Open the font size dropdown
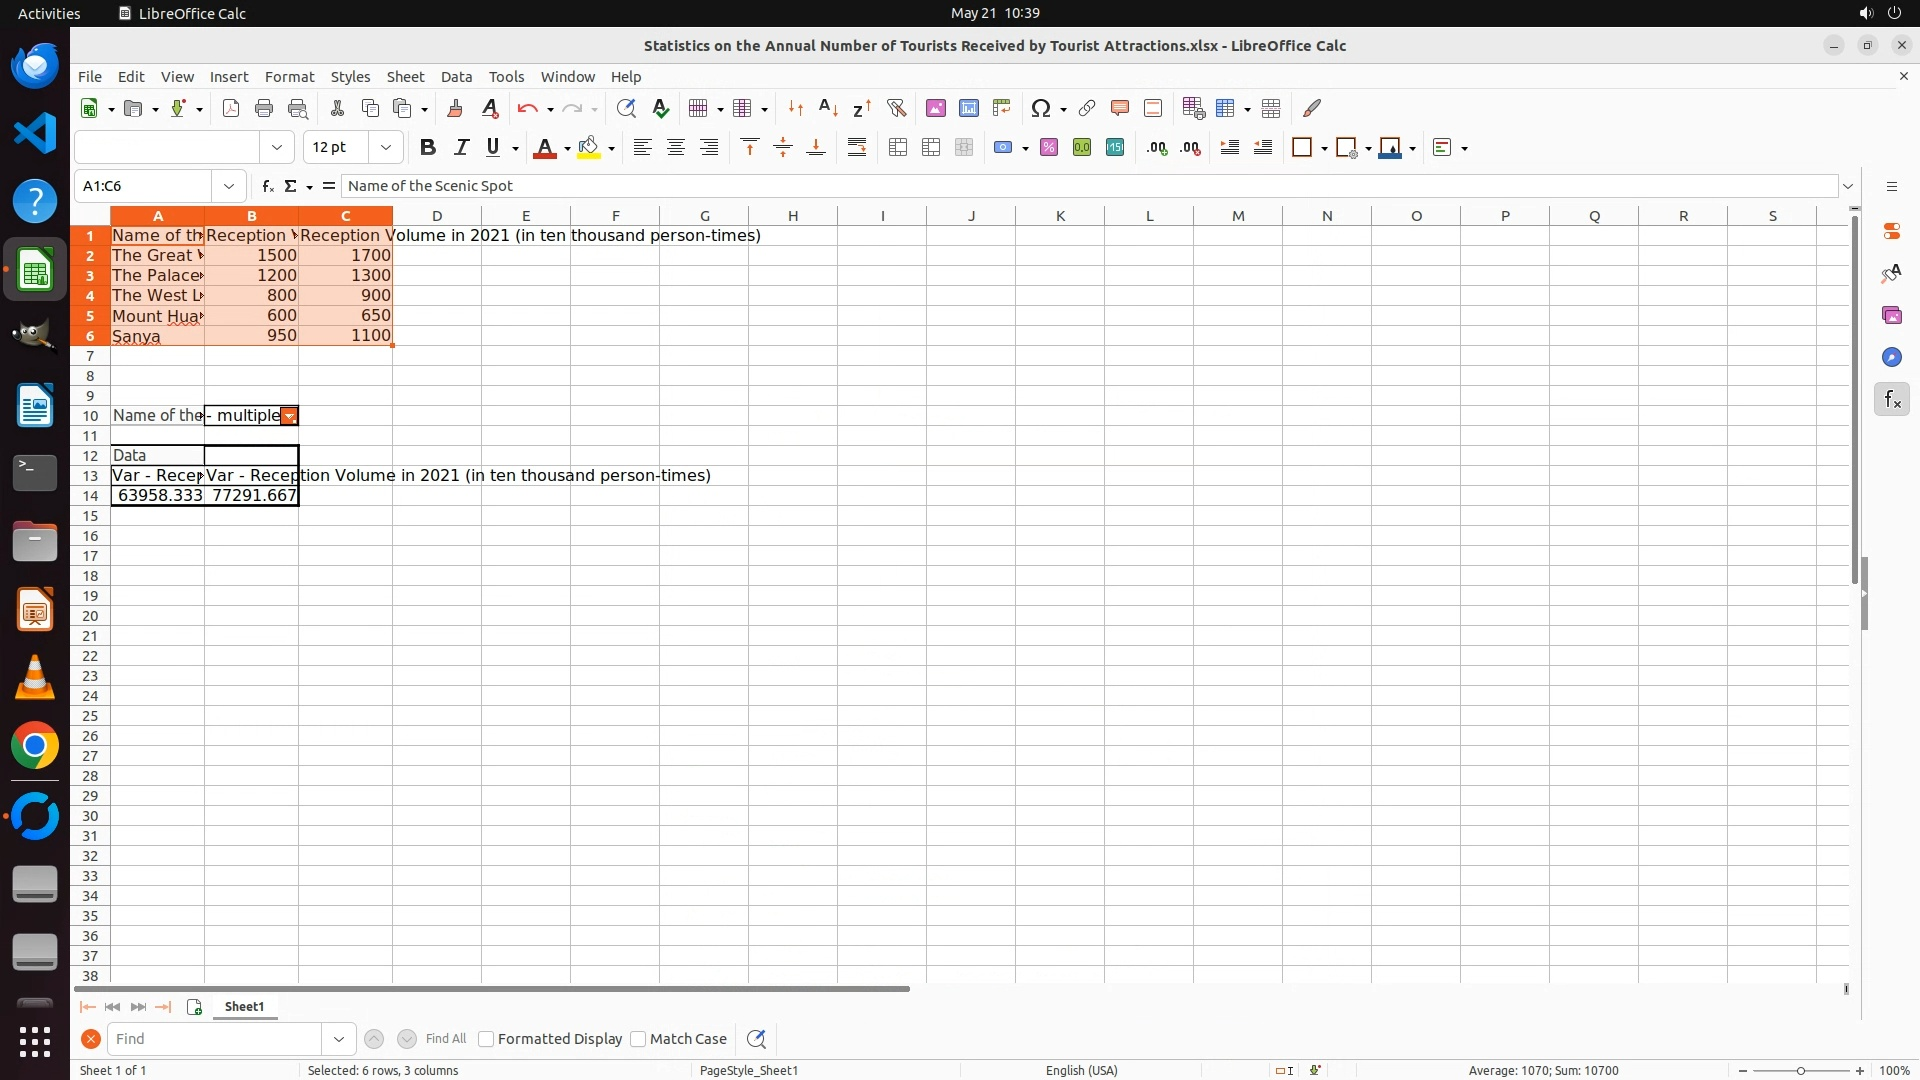 (x=385, y=147)
